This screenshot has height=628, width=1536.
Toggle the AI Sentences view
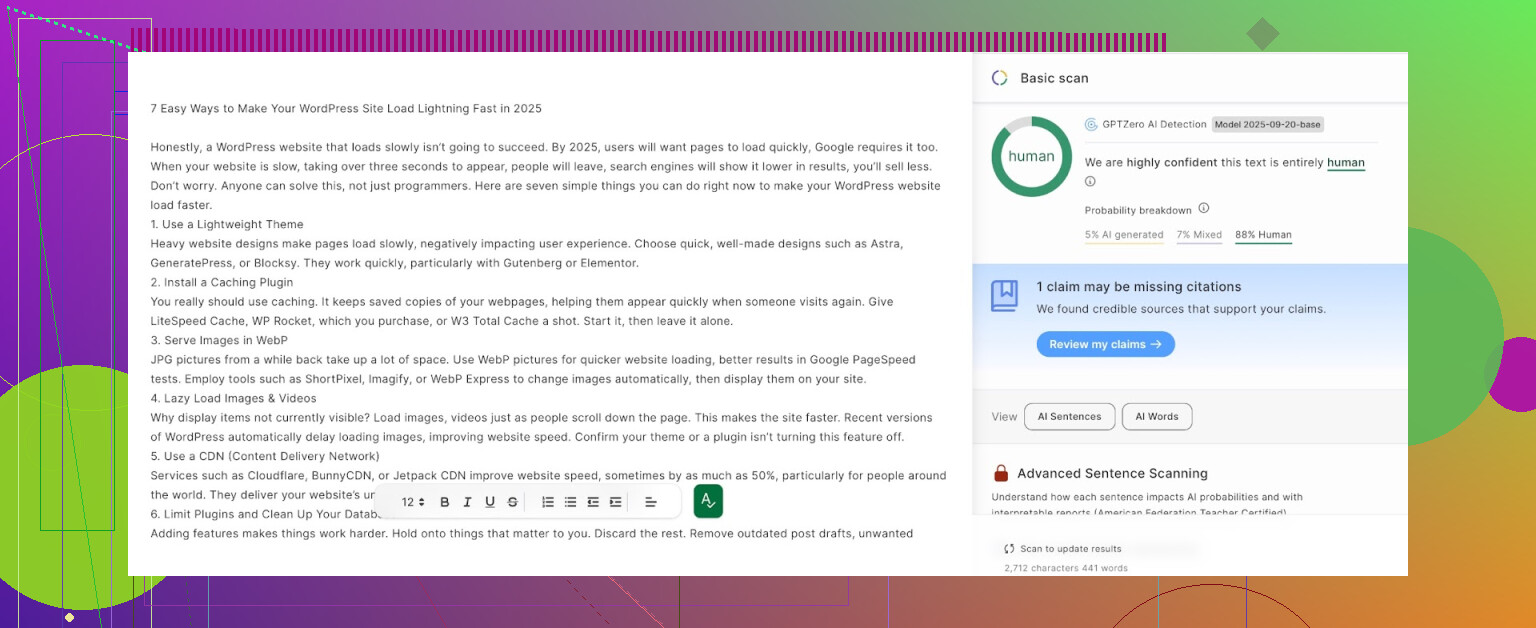coord(1069,417)
